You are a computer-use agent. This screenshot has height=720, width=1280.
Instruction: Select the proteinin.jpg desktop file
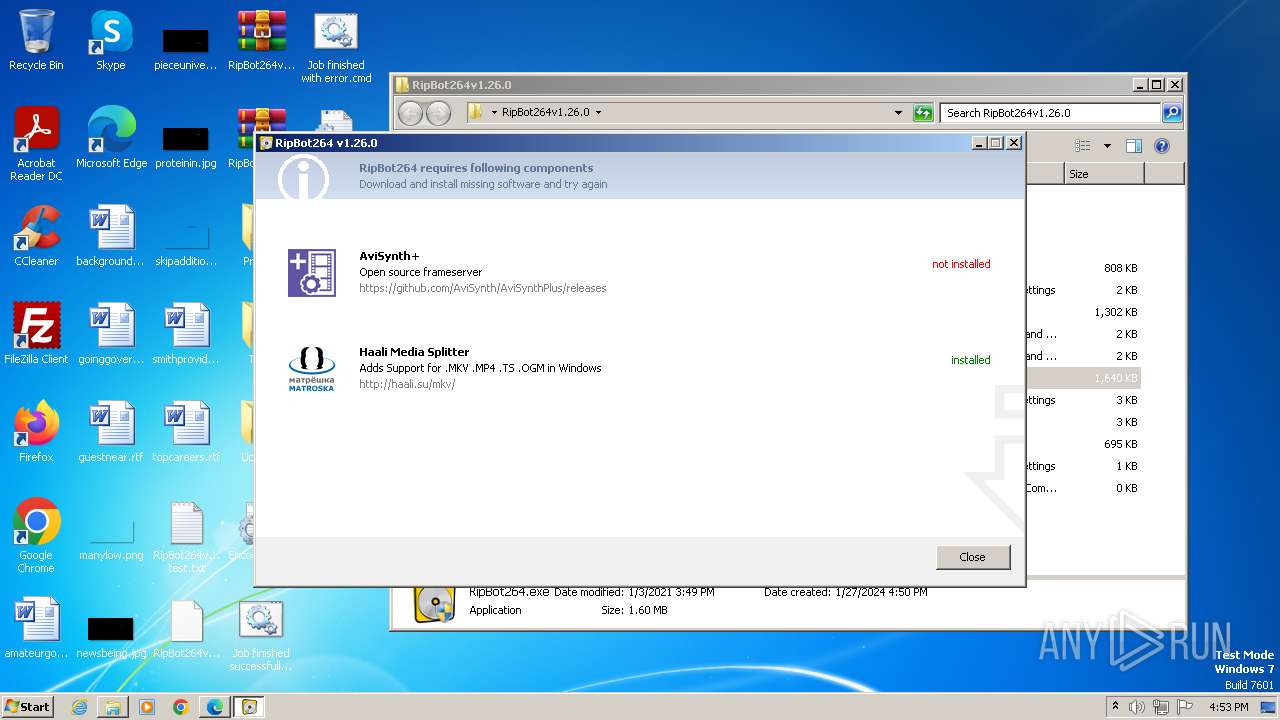[186, 146]
